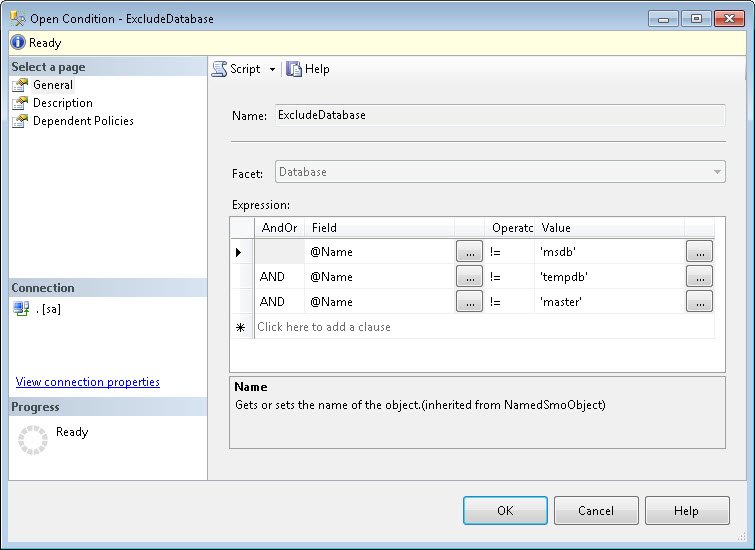
Task: Click the Cancel button
Action: pos(596,511)
